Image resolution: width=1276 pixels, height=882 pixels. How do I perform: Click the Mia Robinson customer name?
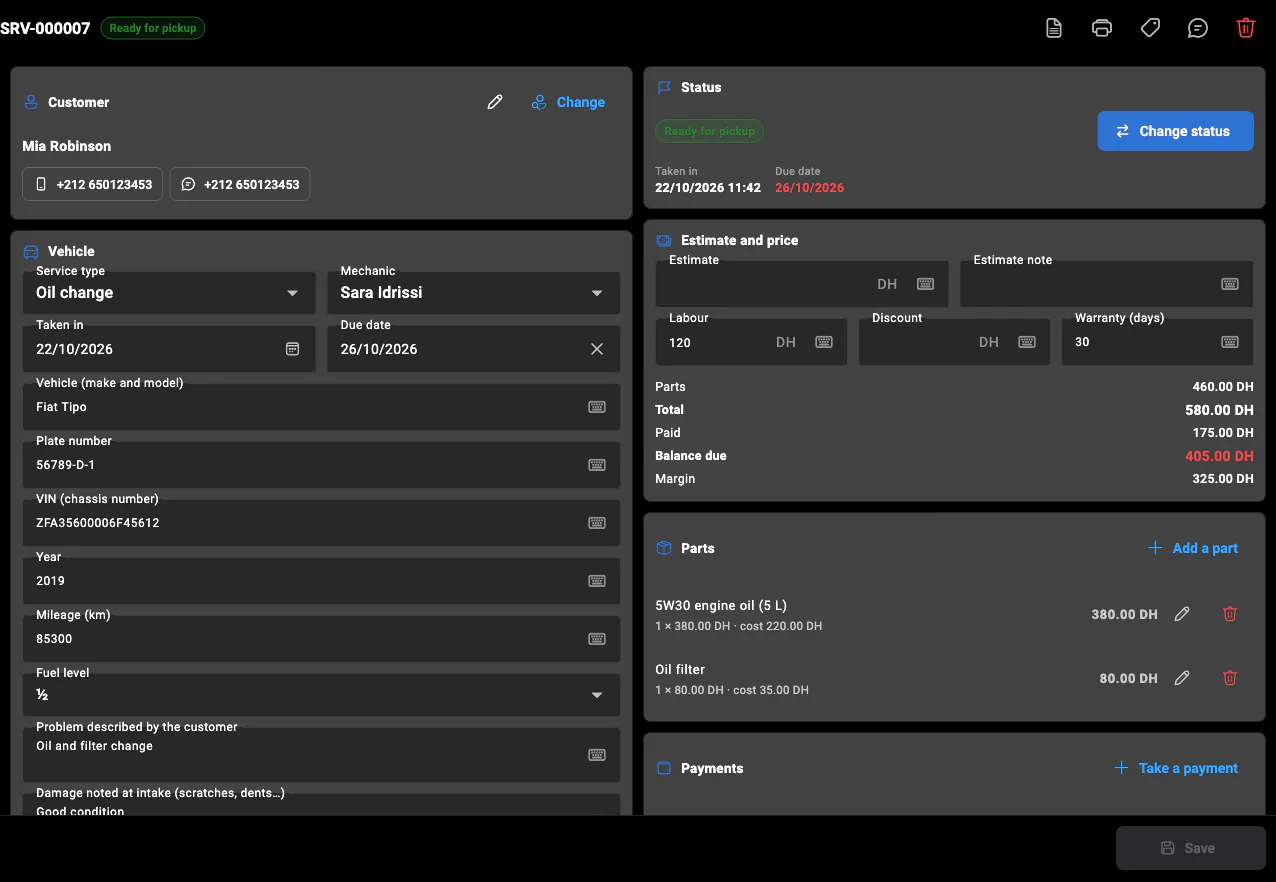[67, 146]
